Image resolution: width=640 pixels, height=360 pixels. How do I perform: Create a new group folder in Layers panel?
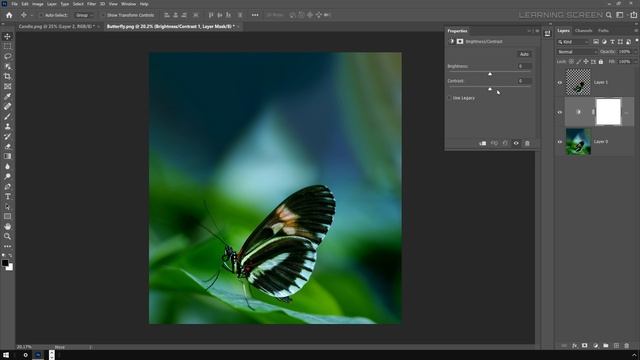[x=606, y=345]
